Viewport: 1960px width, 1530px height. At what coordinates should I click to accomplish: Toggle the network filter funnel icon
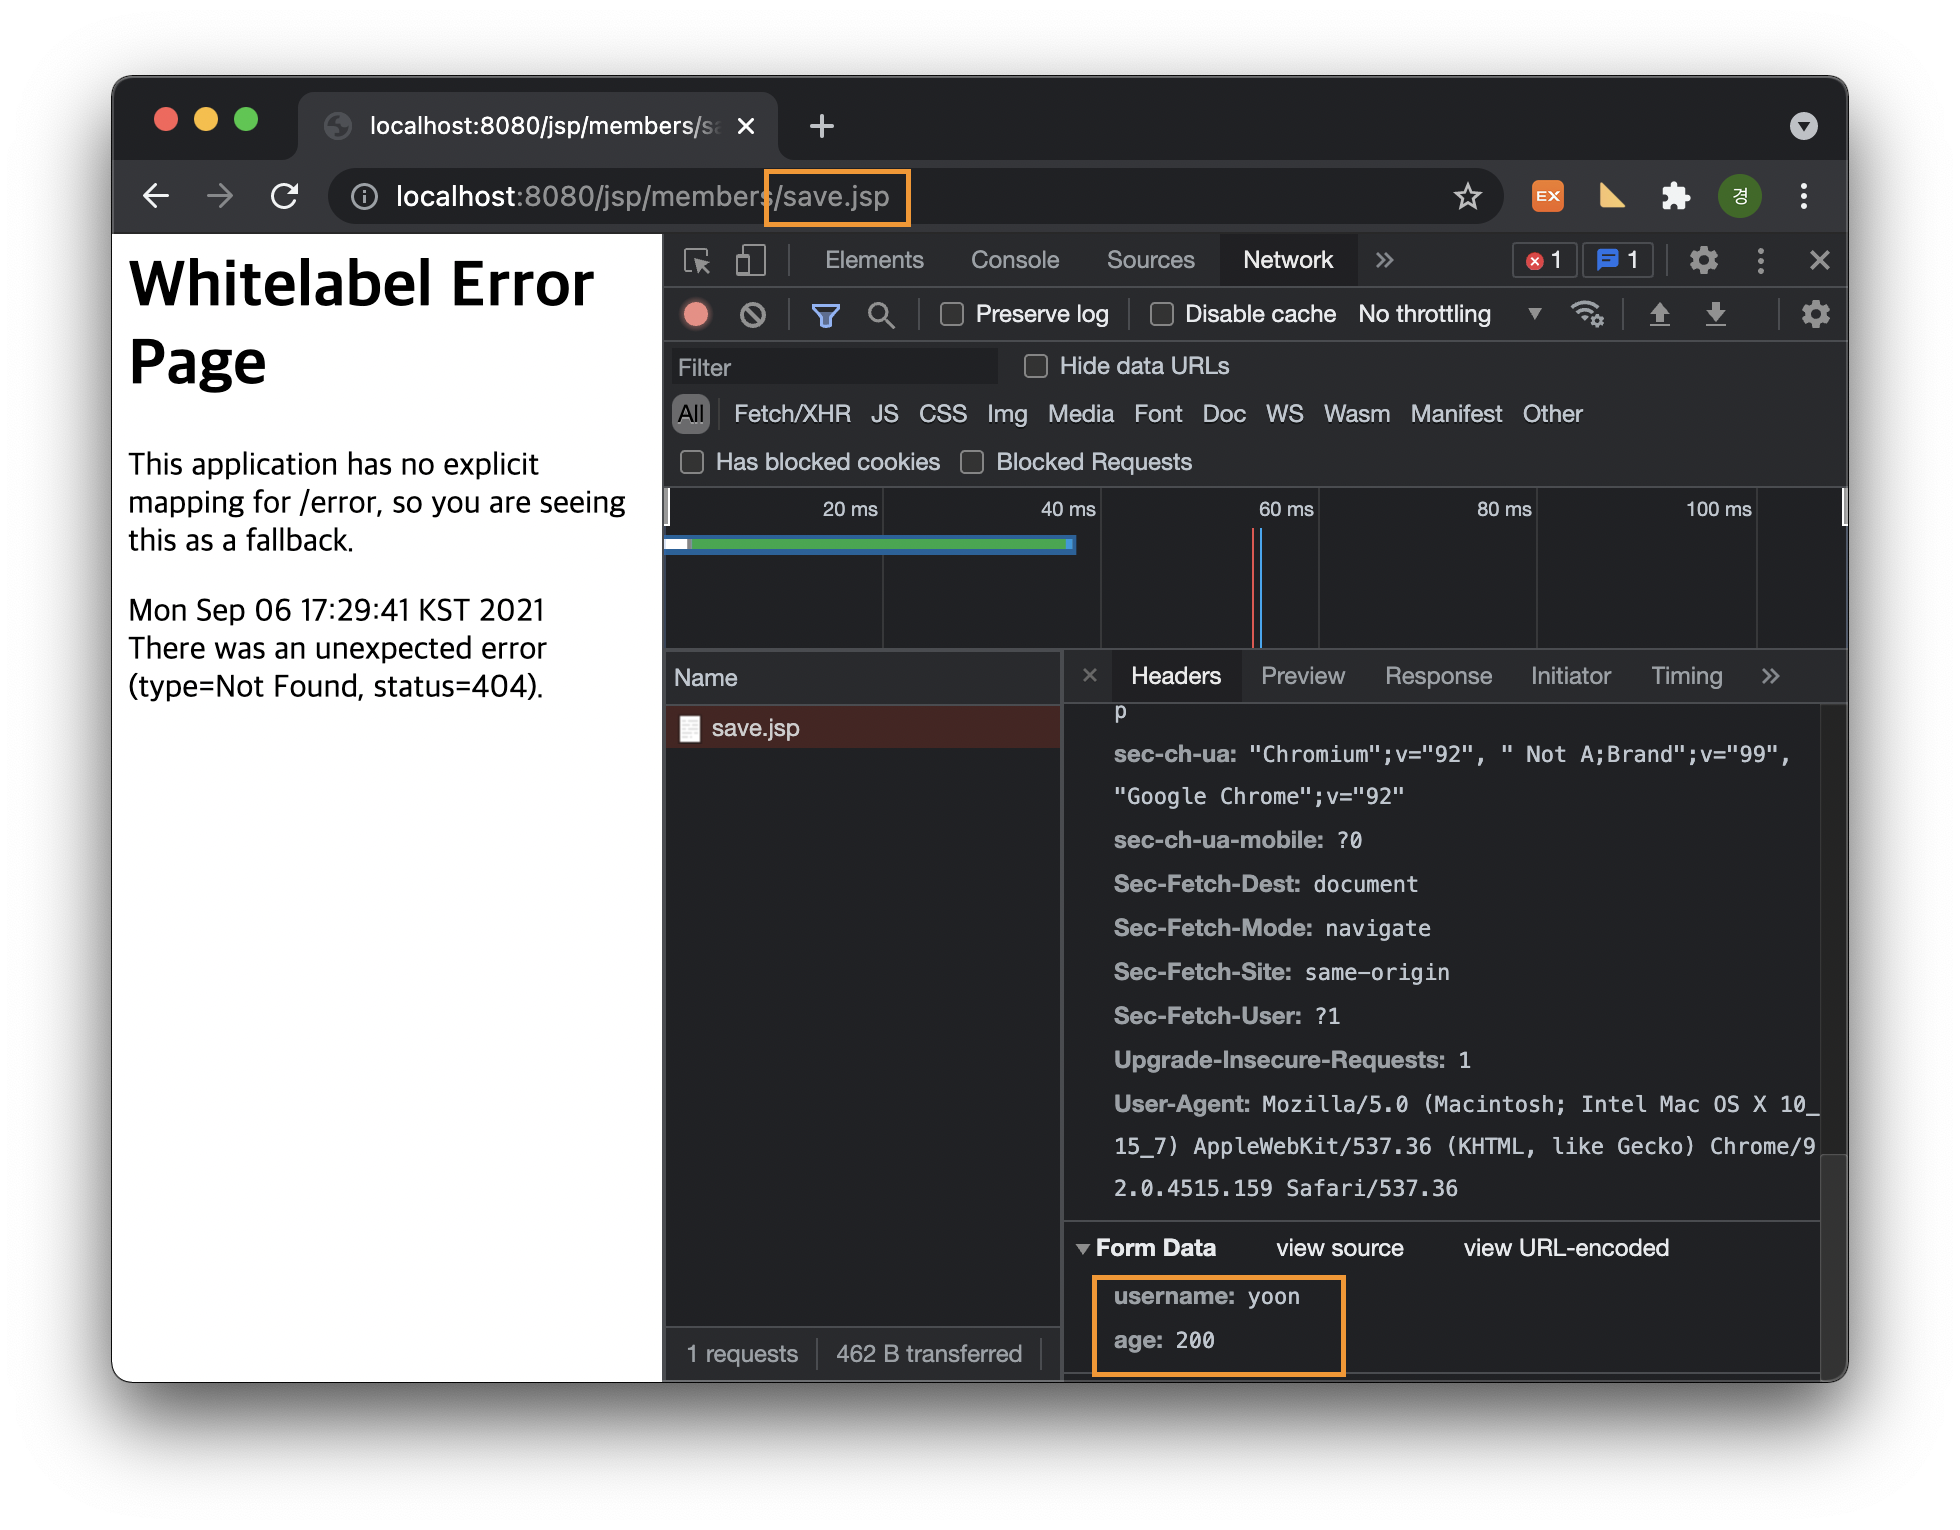click(x=825, y=315)
